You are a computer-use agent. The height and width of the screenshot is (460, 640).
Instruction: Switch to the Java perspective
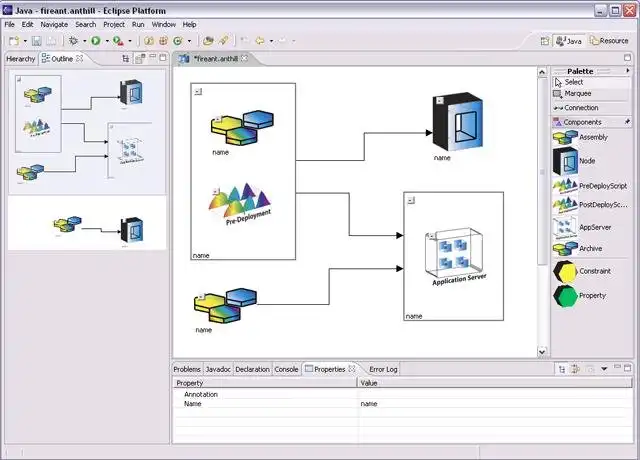[569, 41]
